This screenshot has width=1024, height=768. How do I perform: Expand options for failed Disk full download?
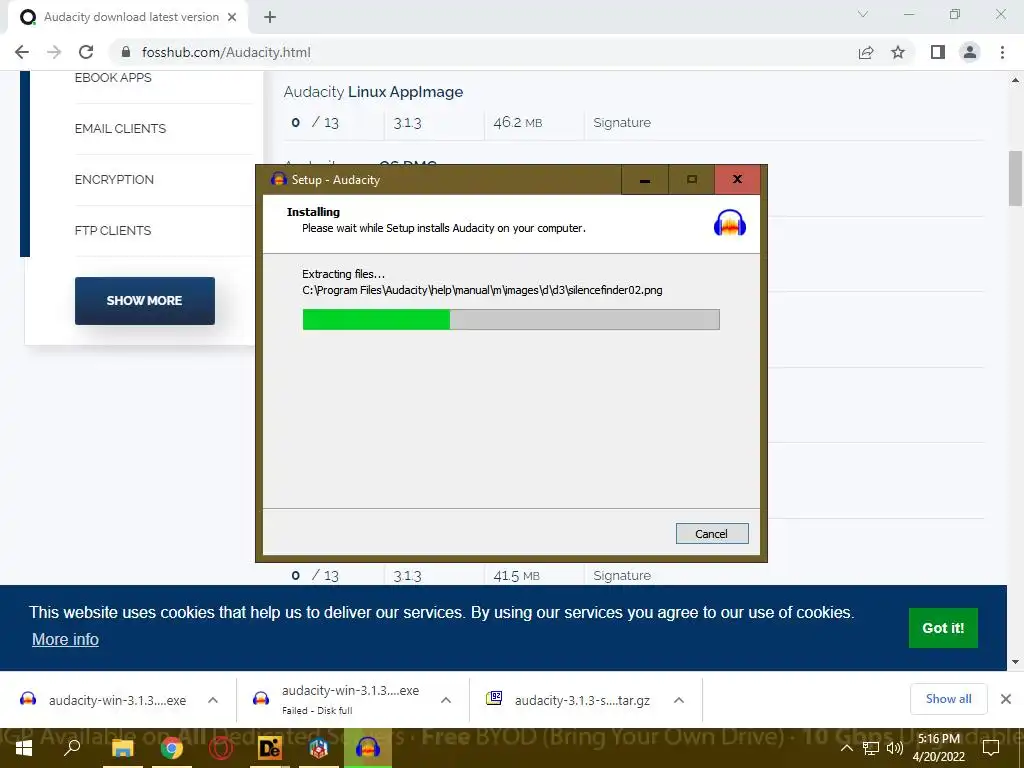click(x=446, y=700)
